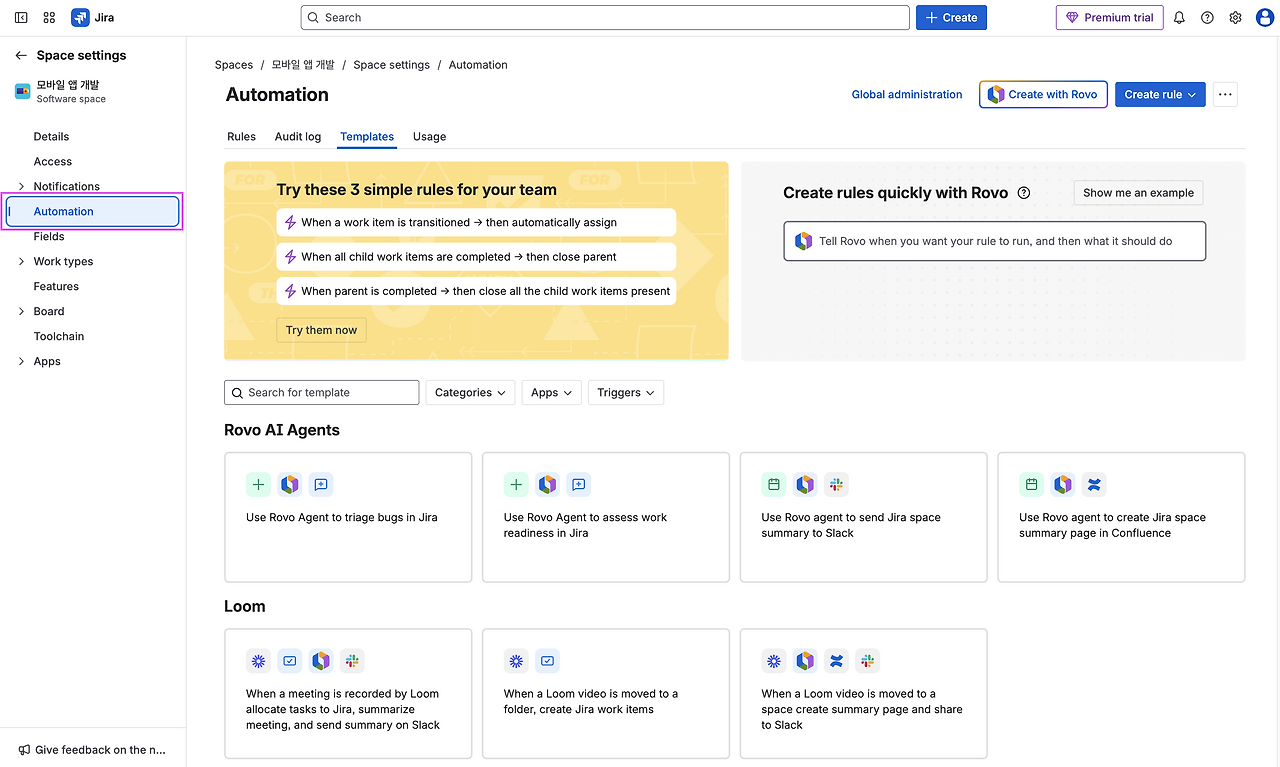This screenshot has width=1280, height=767.
Task: Switch to the Audit log tab
Action: pyautogui.click(x=298, y=137)
